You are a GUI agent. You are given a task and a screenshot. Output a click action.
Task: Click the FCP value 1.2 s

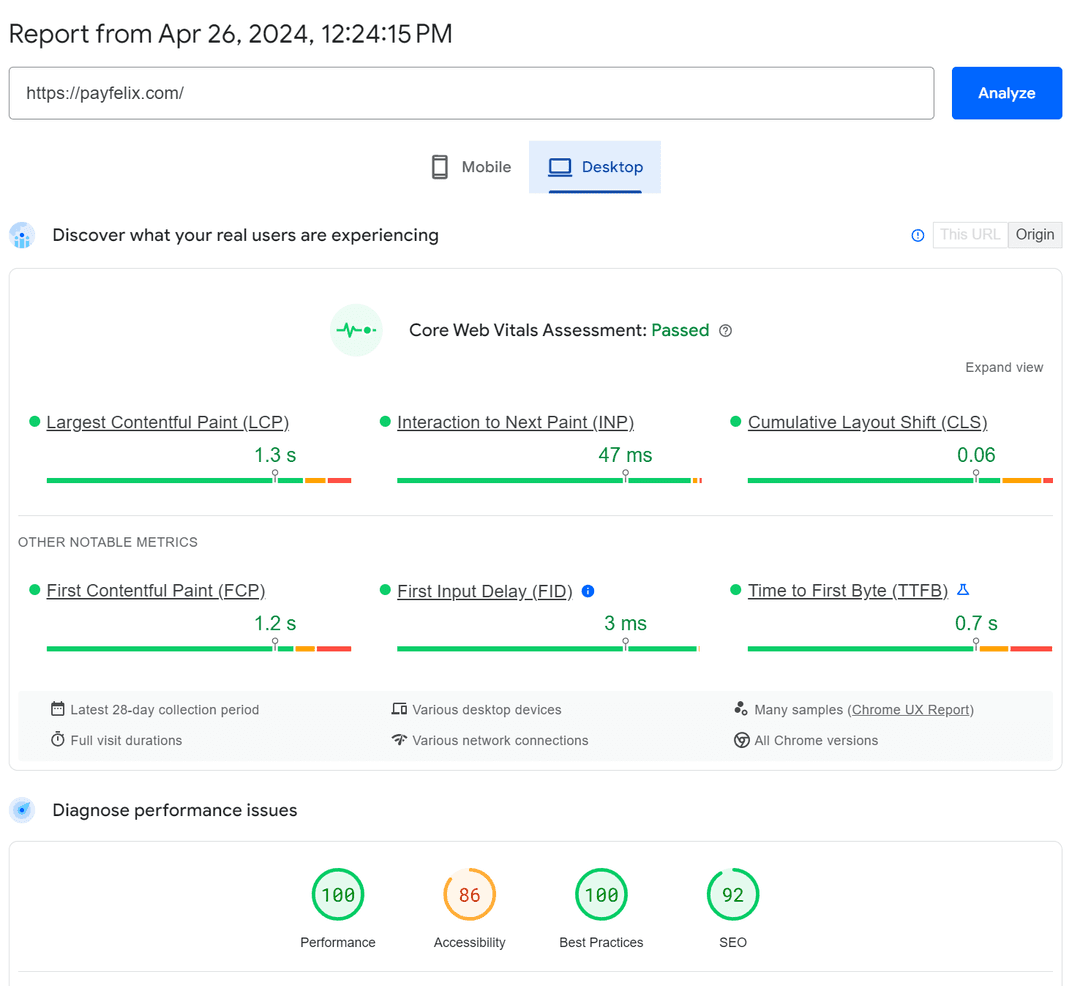point(275,623)
